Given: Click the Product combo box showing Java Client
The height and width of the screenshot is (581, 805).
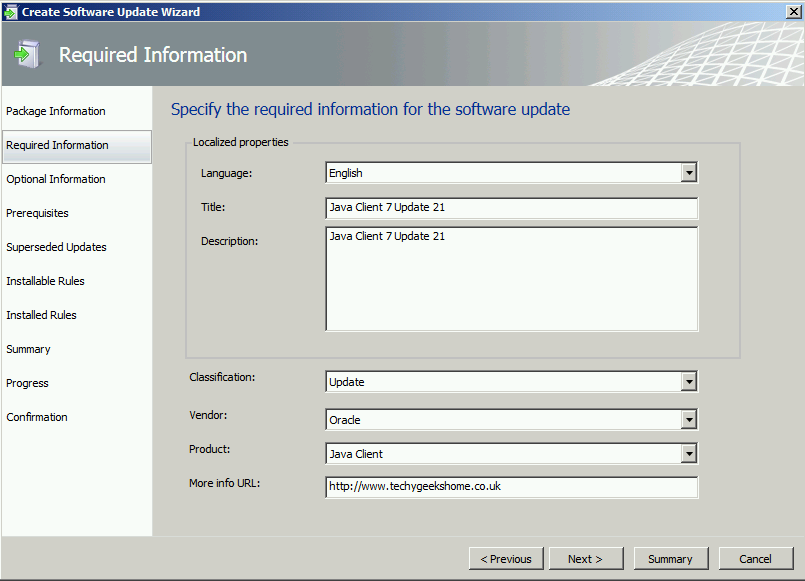Looking at the screenshot, I should tap(511, 454).
